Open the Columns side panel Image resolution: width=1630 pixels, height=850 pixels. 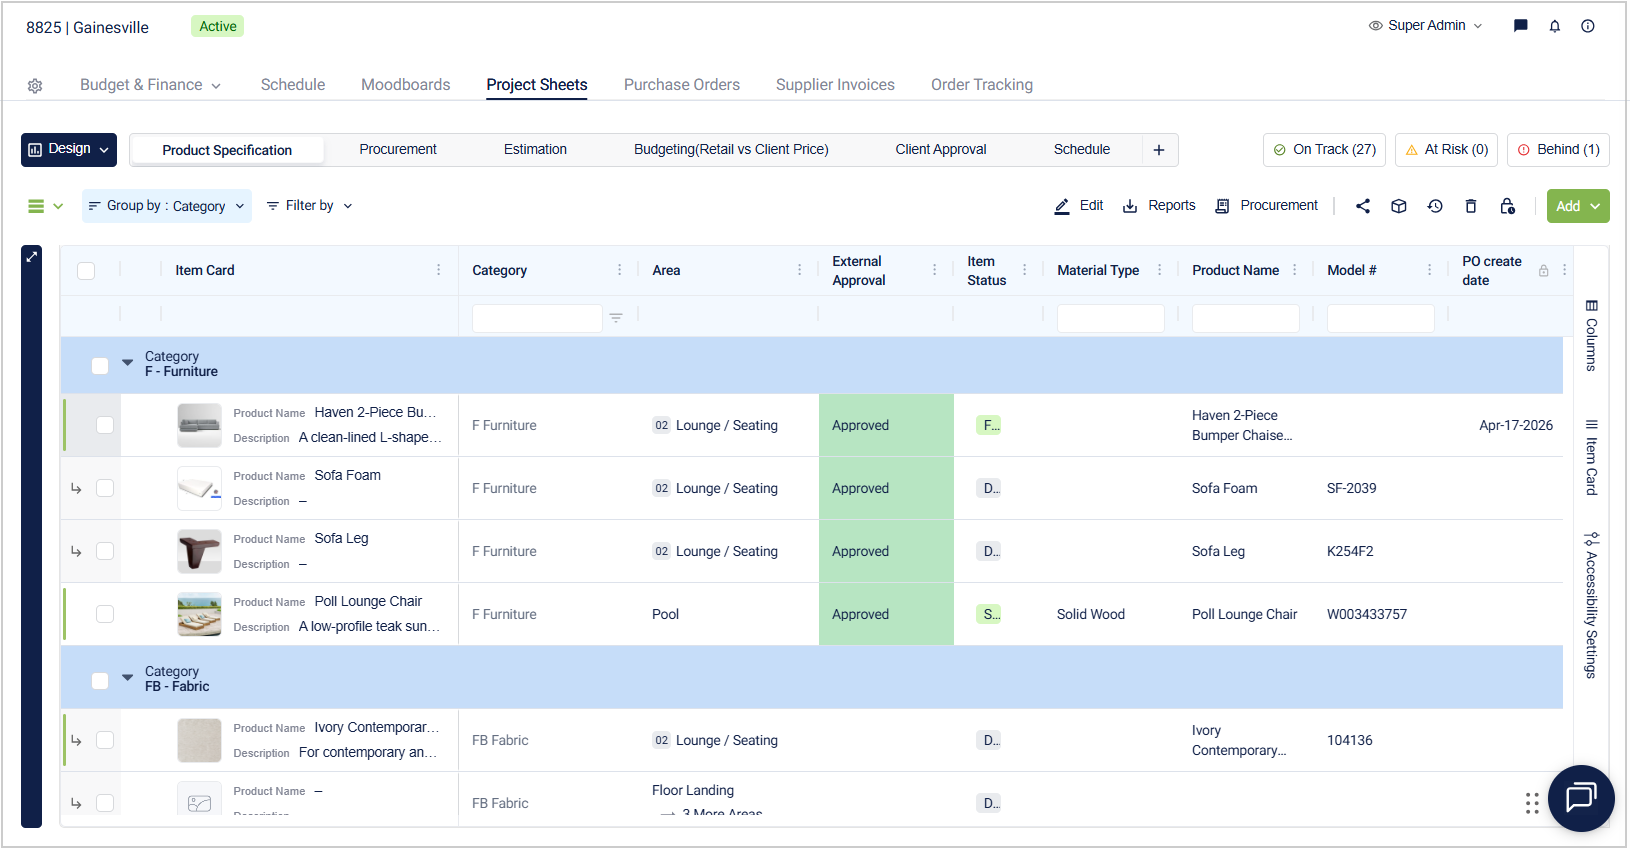point(1591,335)
